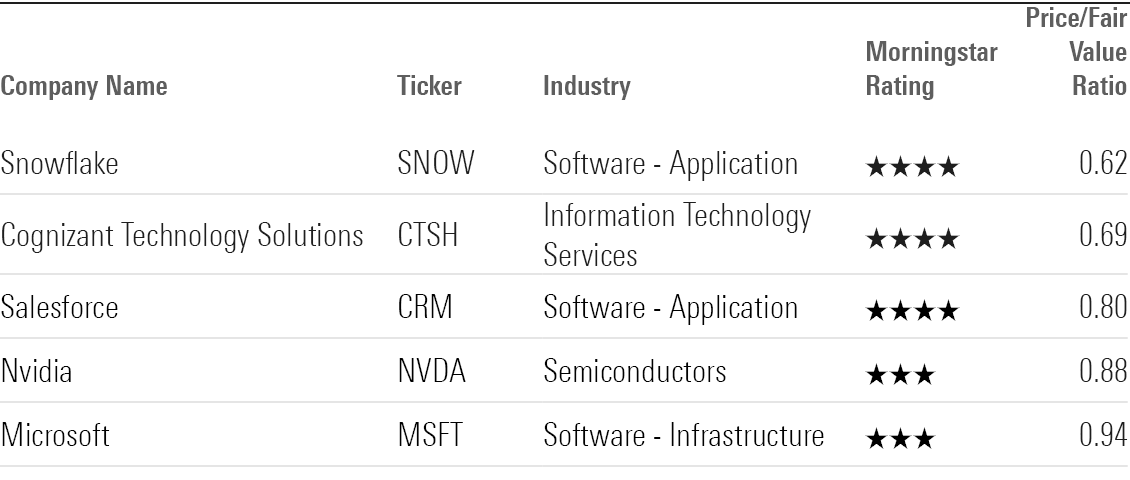The width and height of the screenshot is (1130, 480).
Task: Open the Snowflake company name
Action: click(x=59, y=163)
